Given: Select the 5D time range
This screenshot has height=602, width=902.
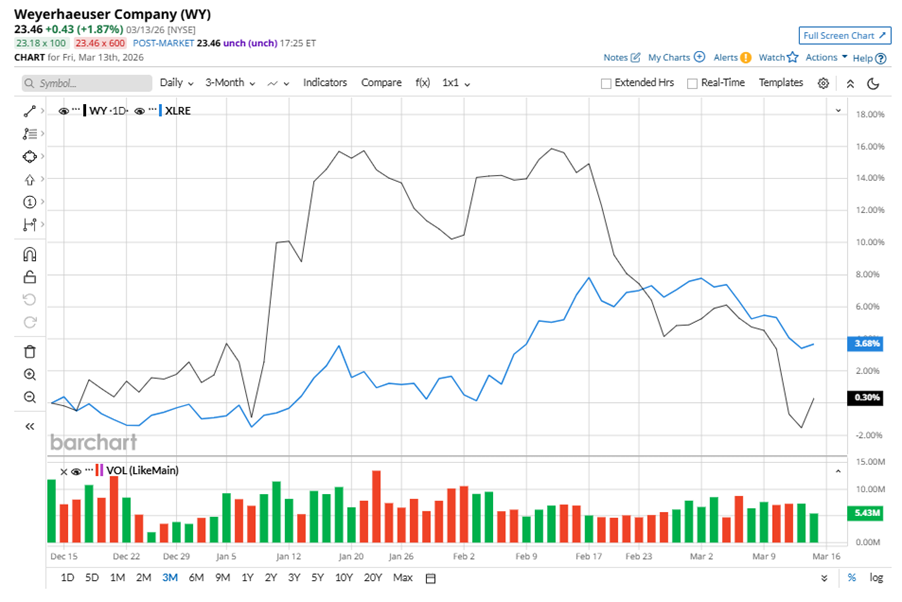Looking at the screenshot, I should [92, 577].
